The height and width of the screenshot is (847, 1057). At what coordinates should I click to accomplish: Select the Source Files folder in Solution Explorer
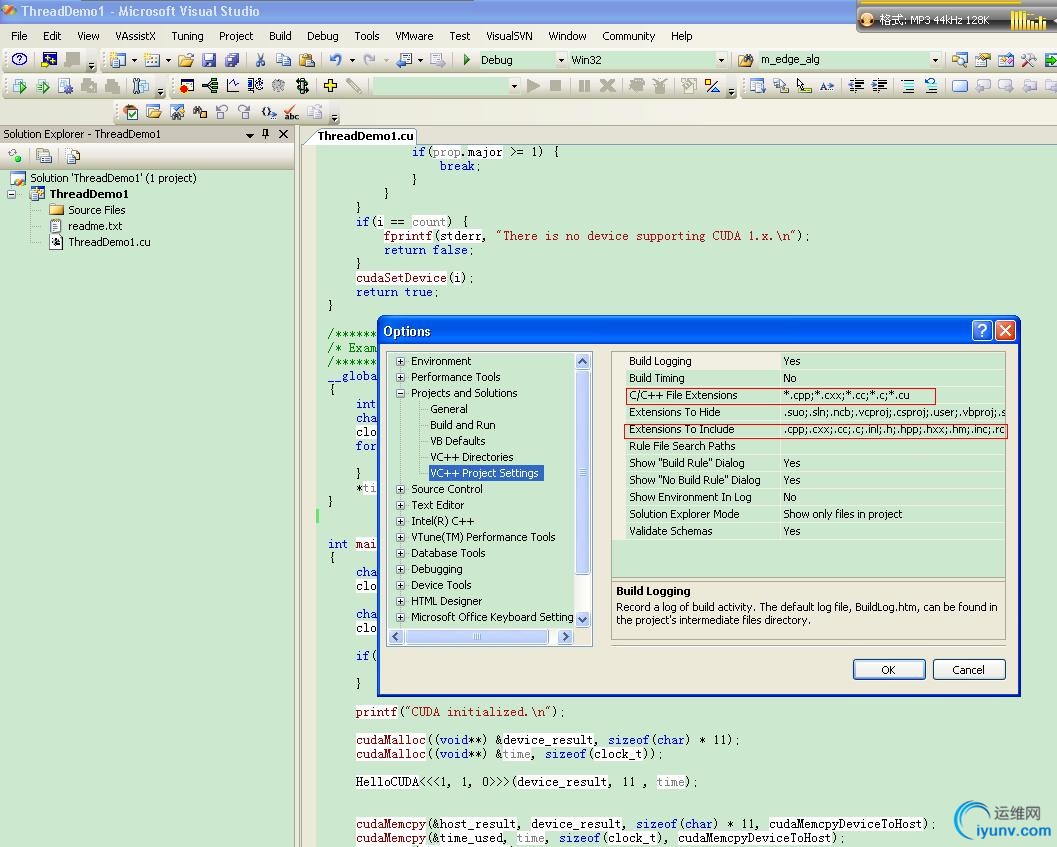(96, 210)
